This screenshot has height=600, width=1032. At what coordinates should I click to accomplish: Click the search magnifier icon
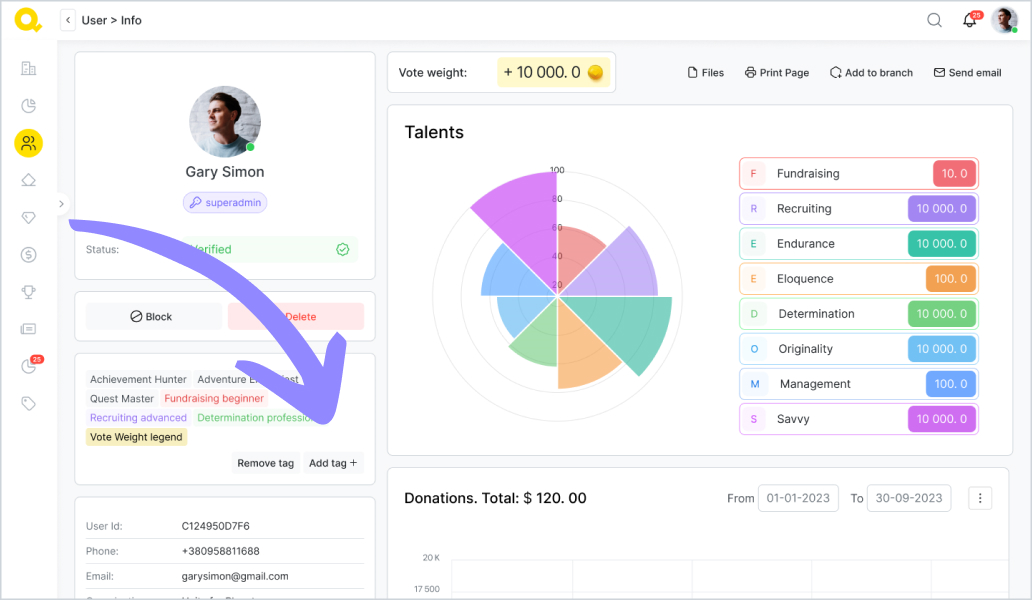(x=934, y=20)
